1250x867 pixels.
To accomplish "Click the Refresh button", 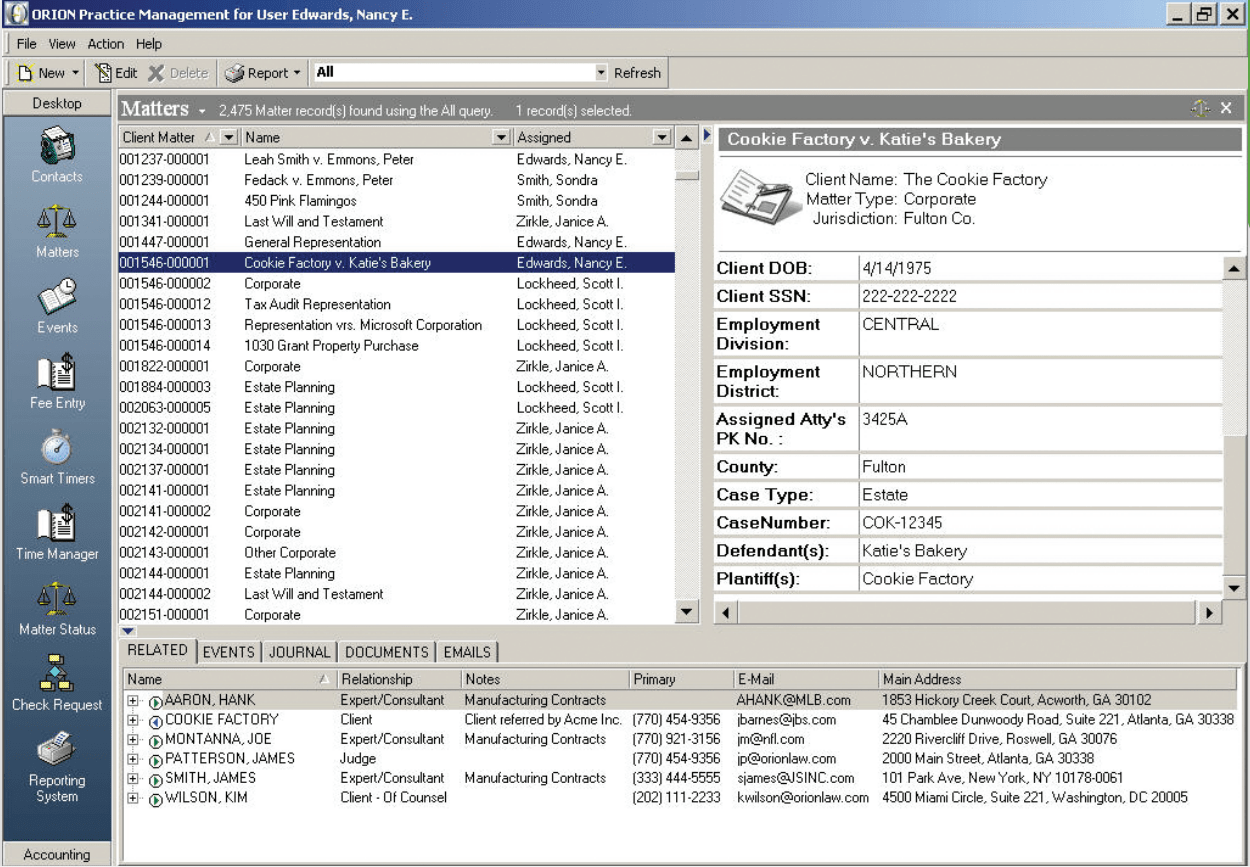I will pos(637,73).
